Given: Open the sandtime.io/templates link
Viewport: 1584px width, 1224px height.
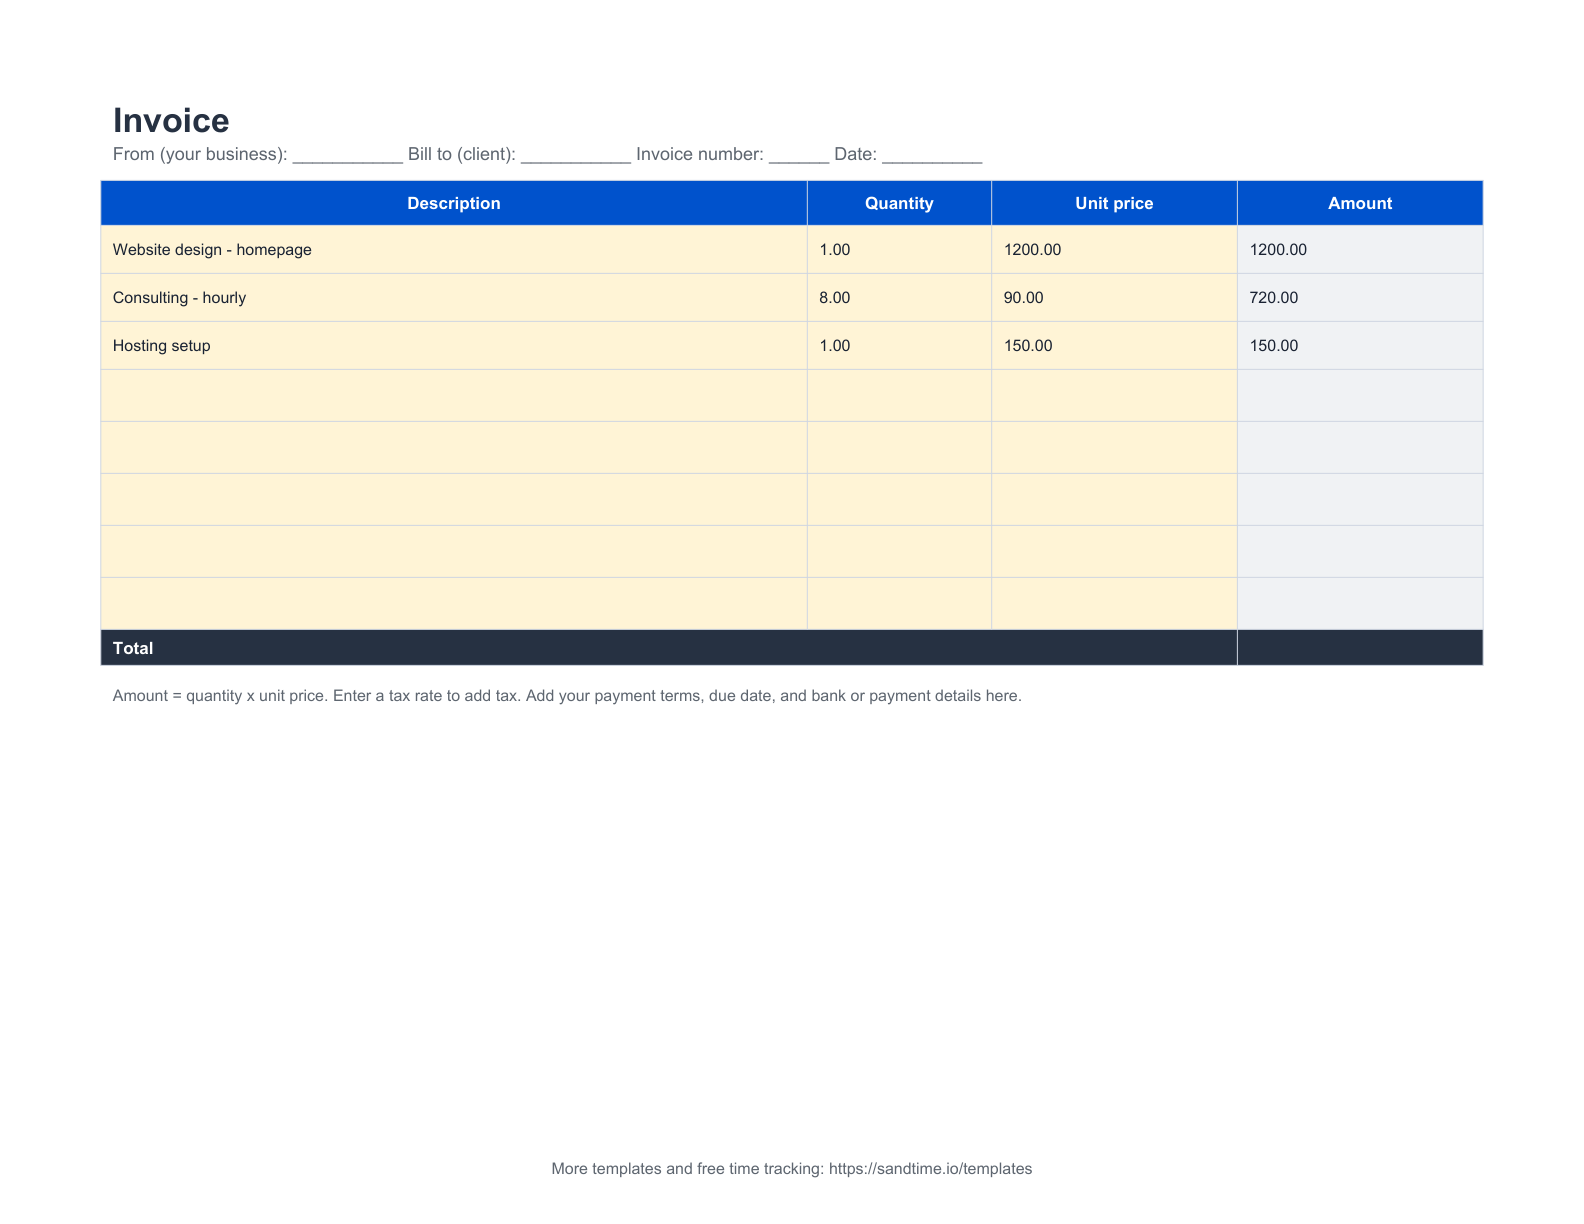Looking at the screenshot, I should (x=930, y=1169).
